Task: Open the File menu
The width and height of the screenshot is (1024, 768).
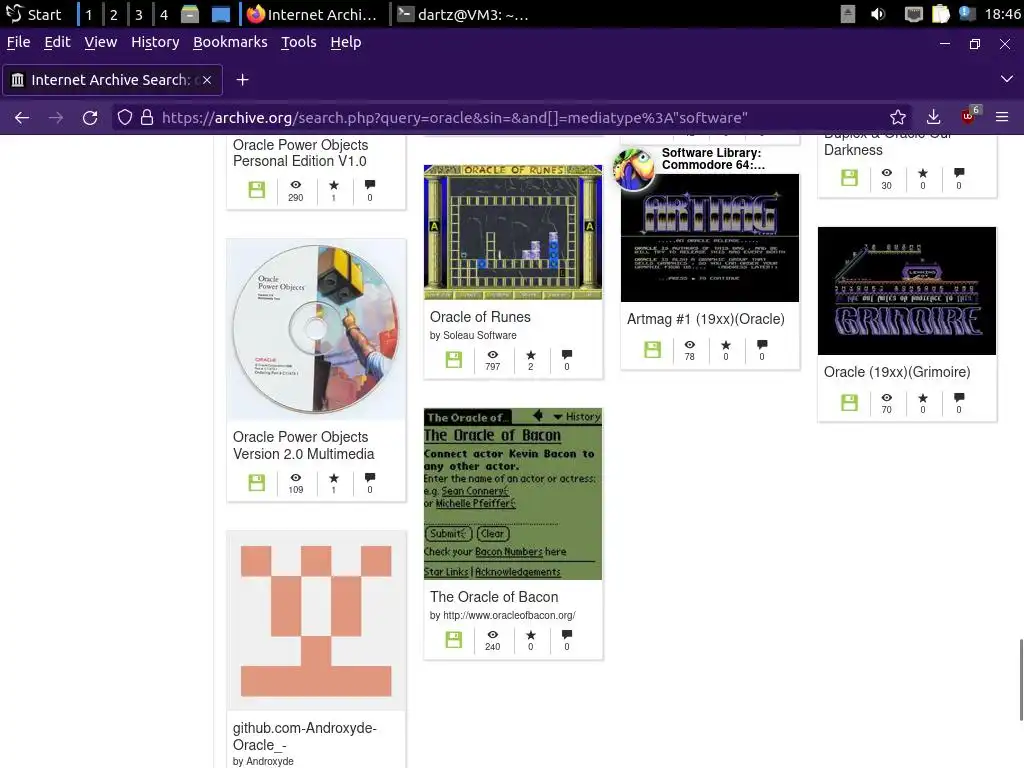Action: pos(18,42)
